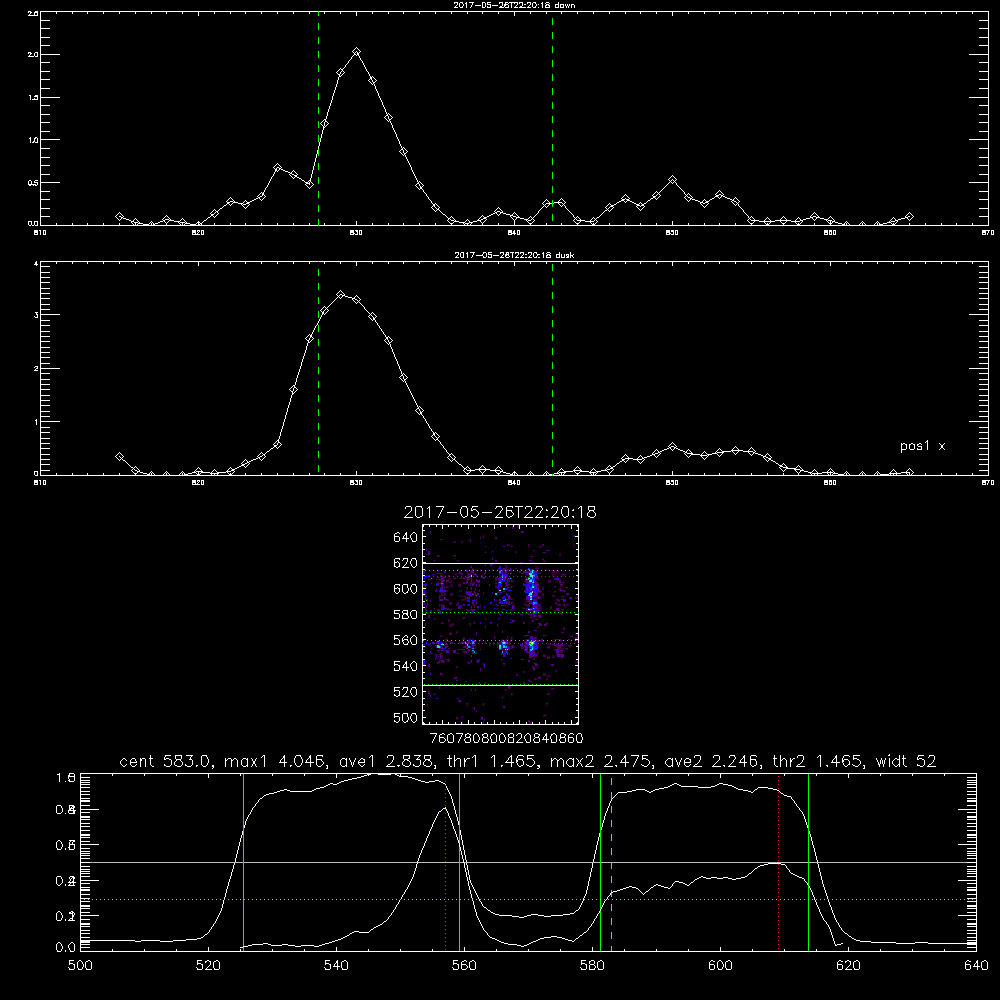Click 'ave2 2.246' in the stats header

[x=712, y=761]
